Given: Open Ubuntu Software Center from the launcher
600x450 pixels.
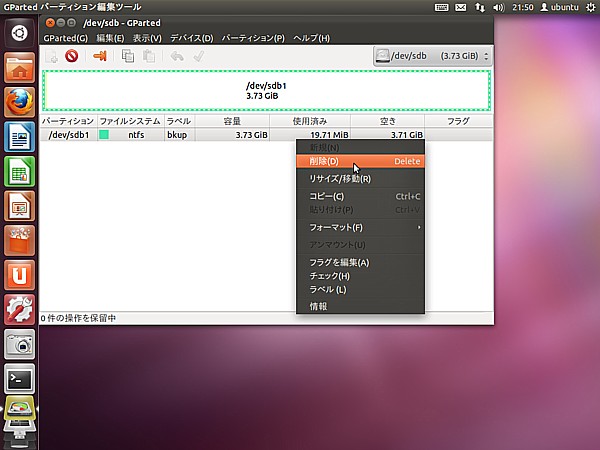Looking at the screenshot, I should 19,240.
